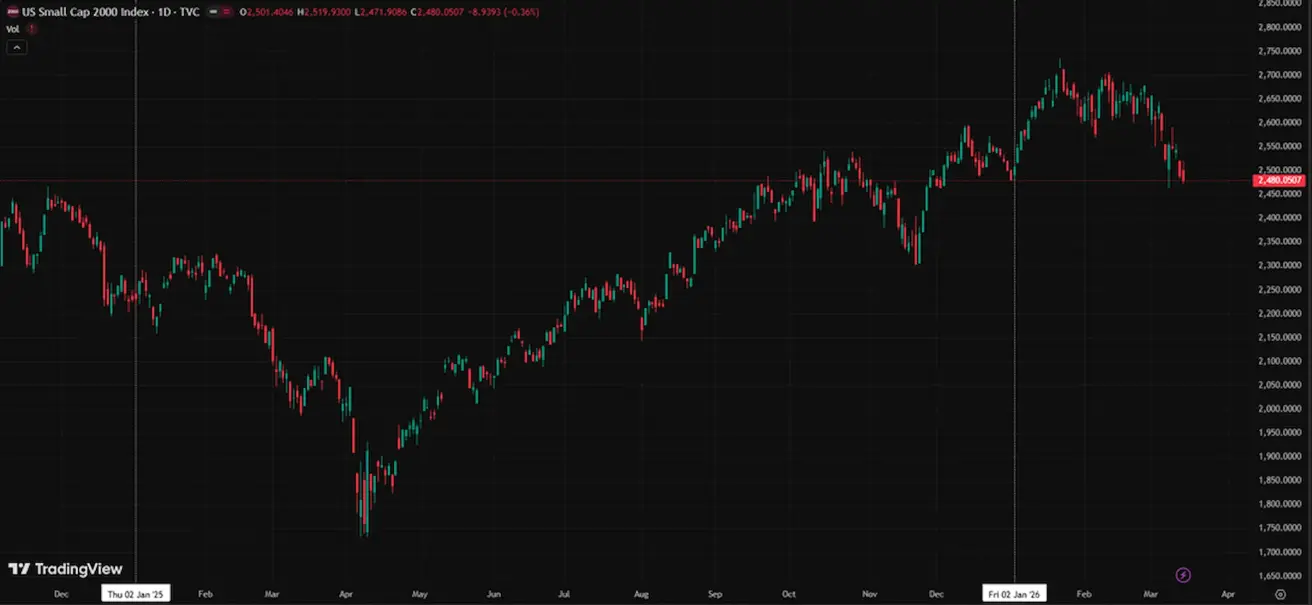Image resolution: width=1312 pixels, height=605 pixels.
Task: Click the Sep label on the time axis
Action: 714,593
